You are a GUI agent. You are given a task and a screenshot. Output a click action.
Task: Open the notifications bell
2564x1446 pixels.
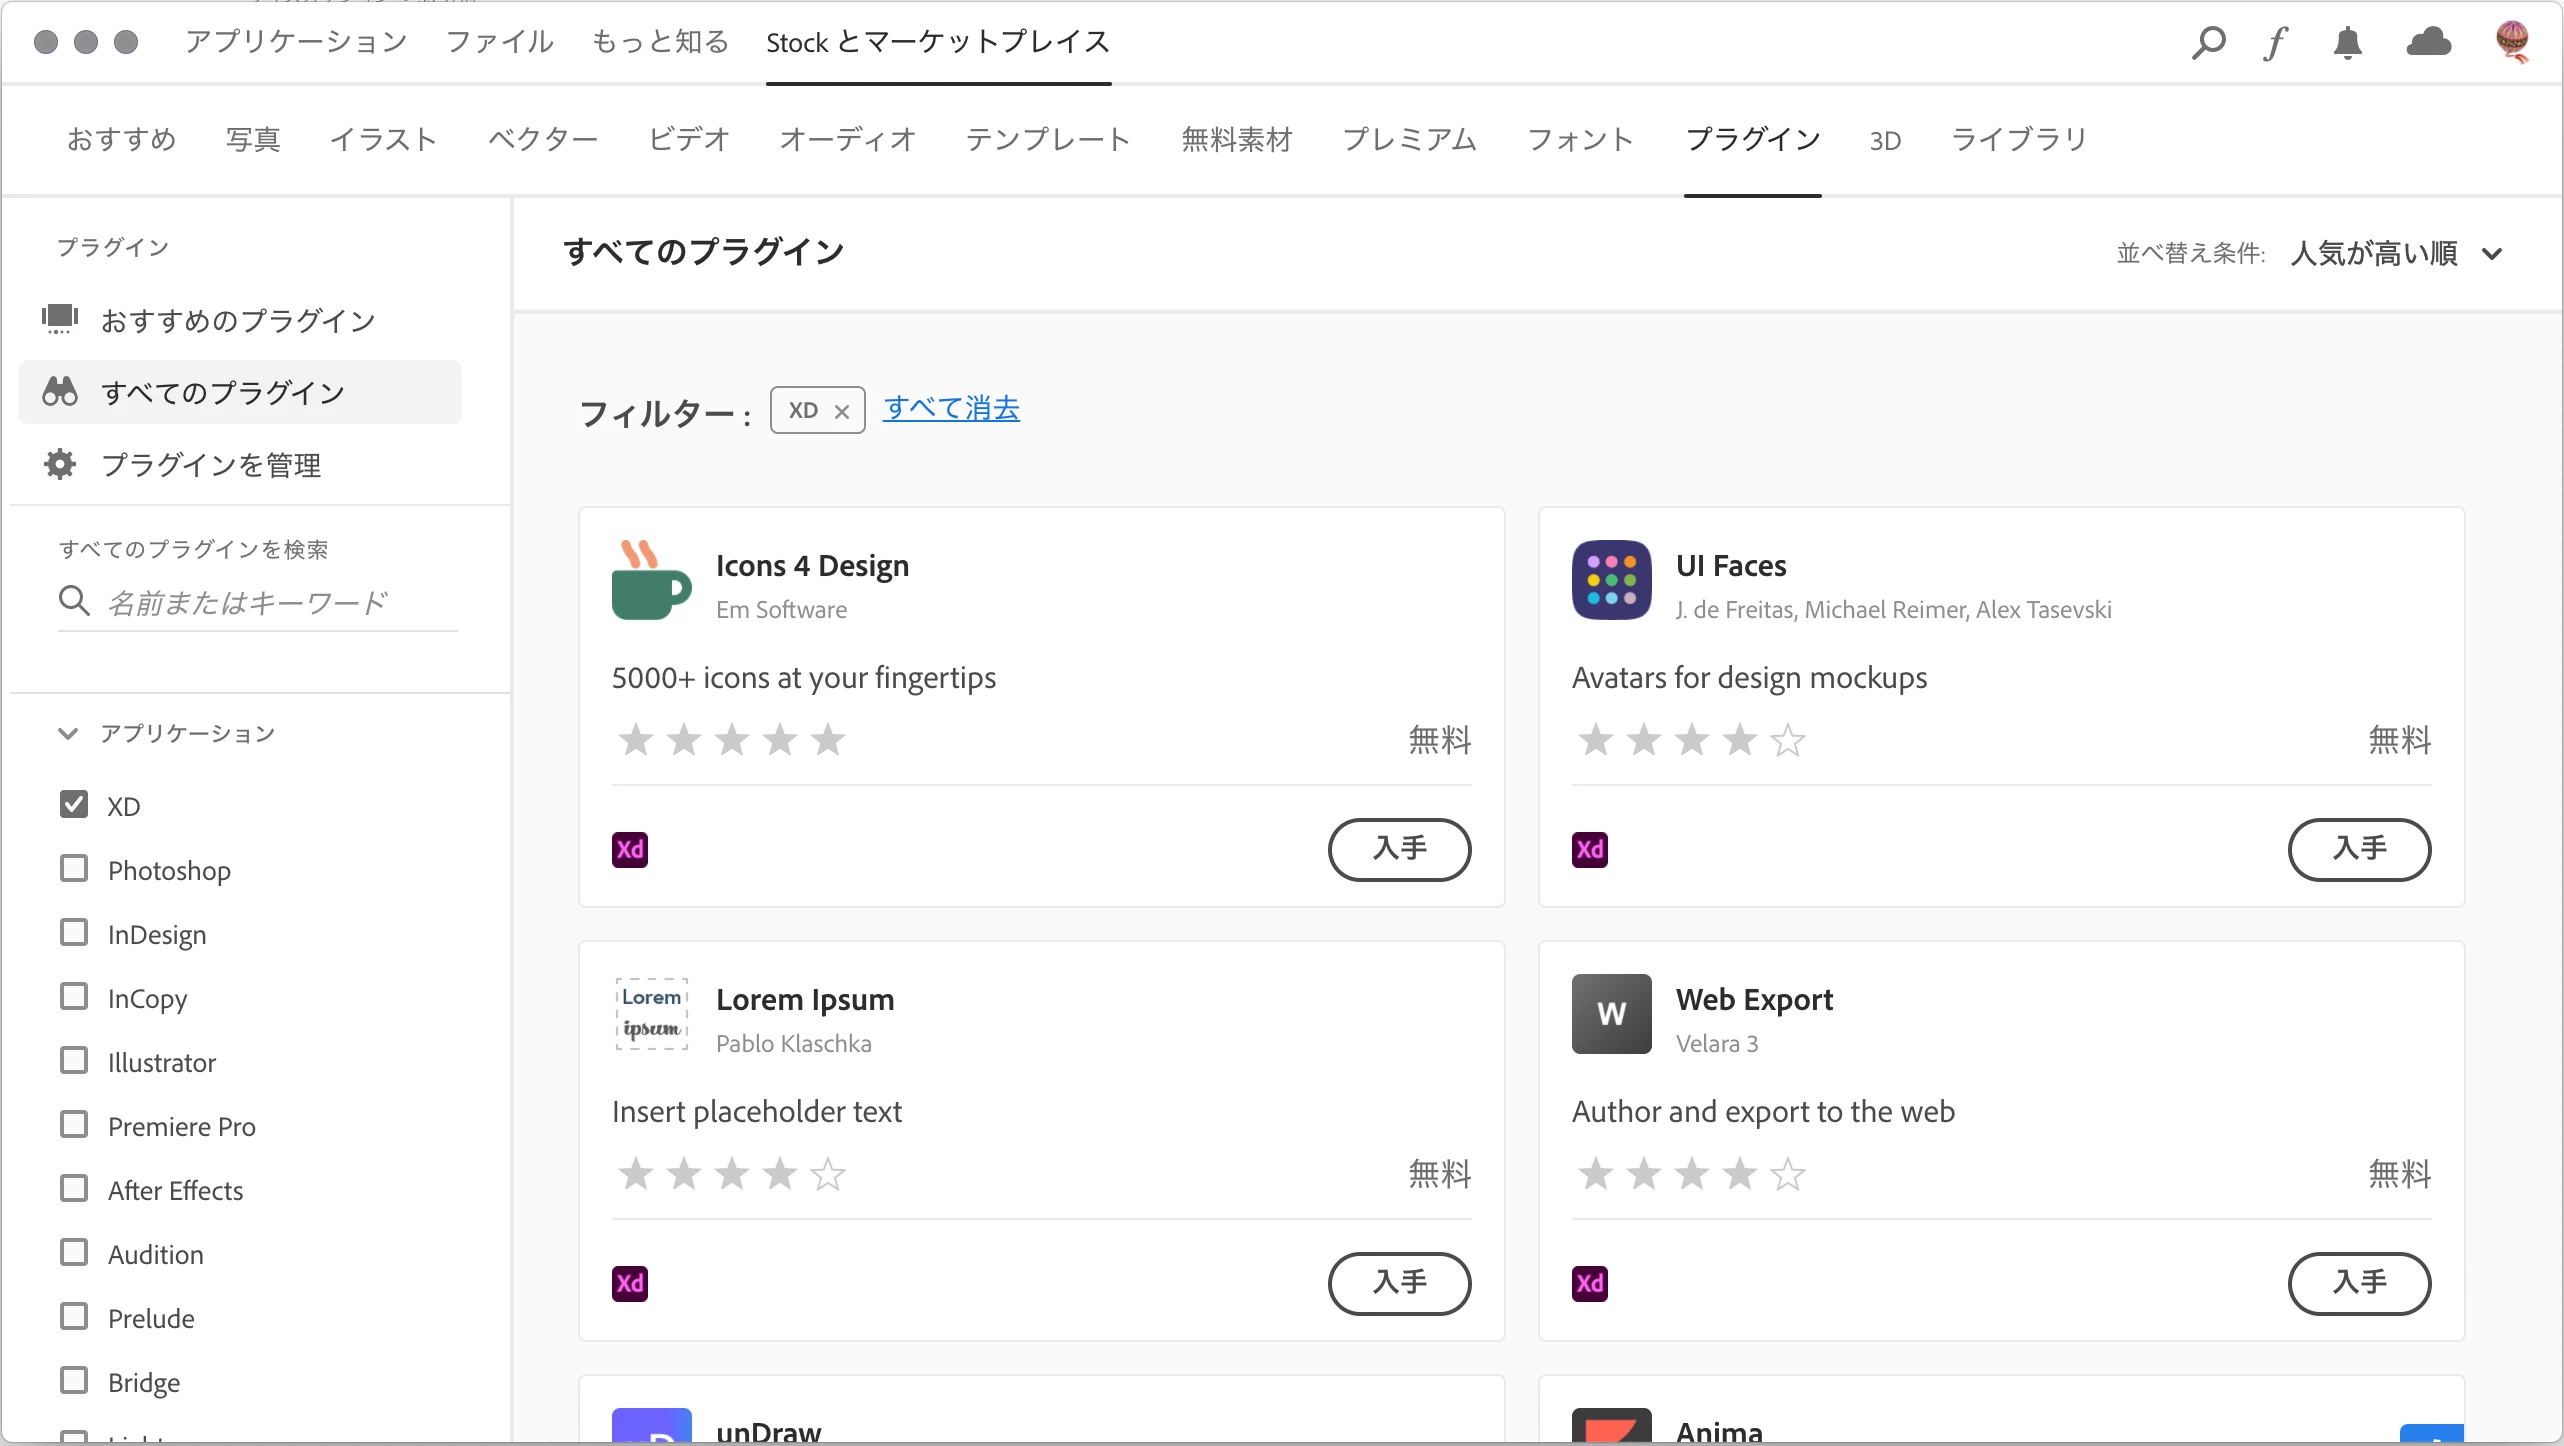[2347, 43]
